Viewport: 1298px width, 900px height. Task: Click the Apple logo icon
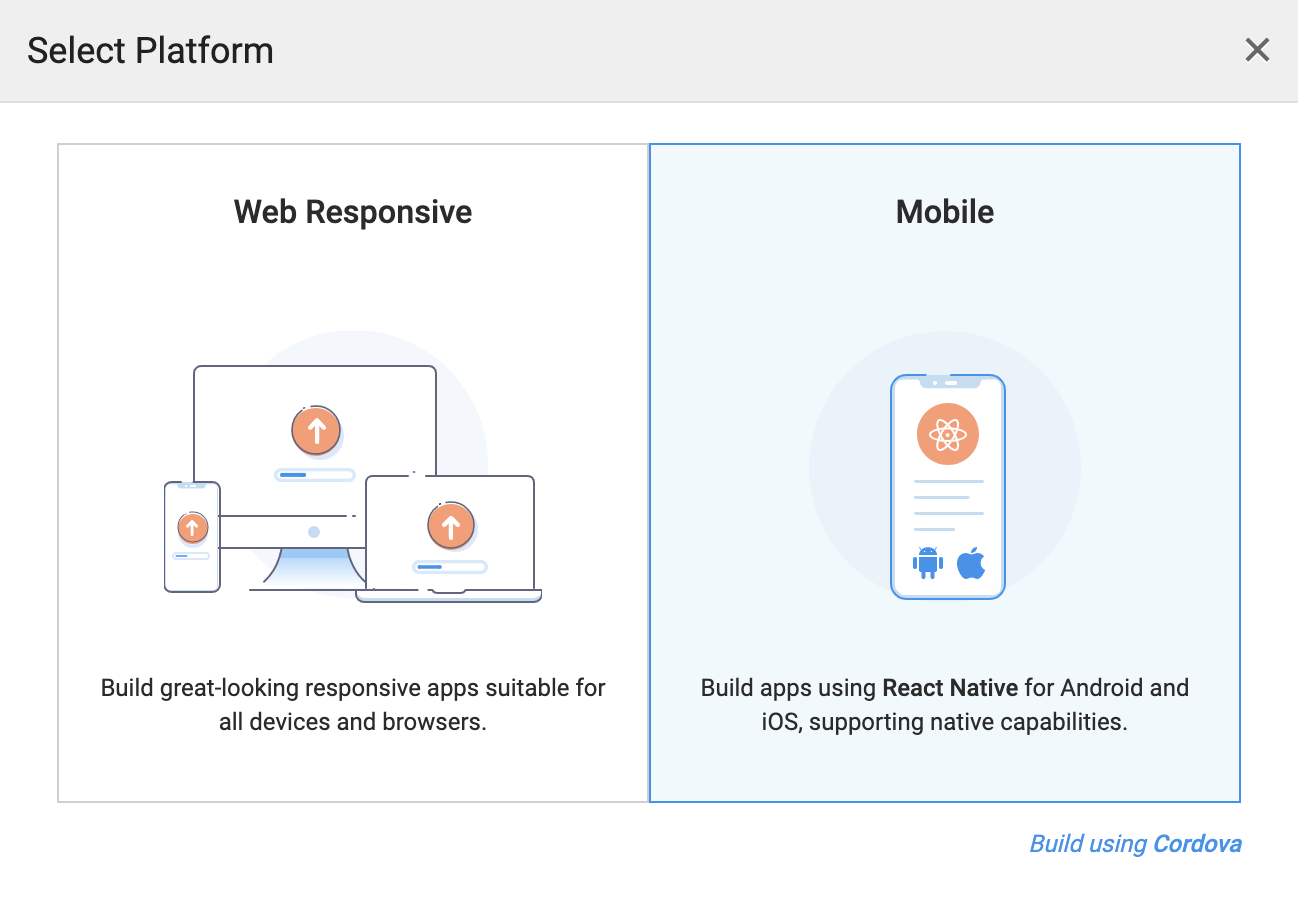tap(970, 562)
